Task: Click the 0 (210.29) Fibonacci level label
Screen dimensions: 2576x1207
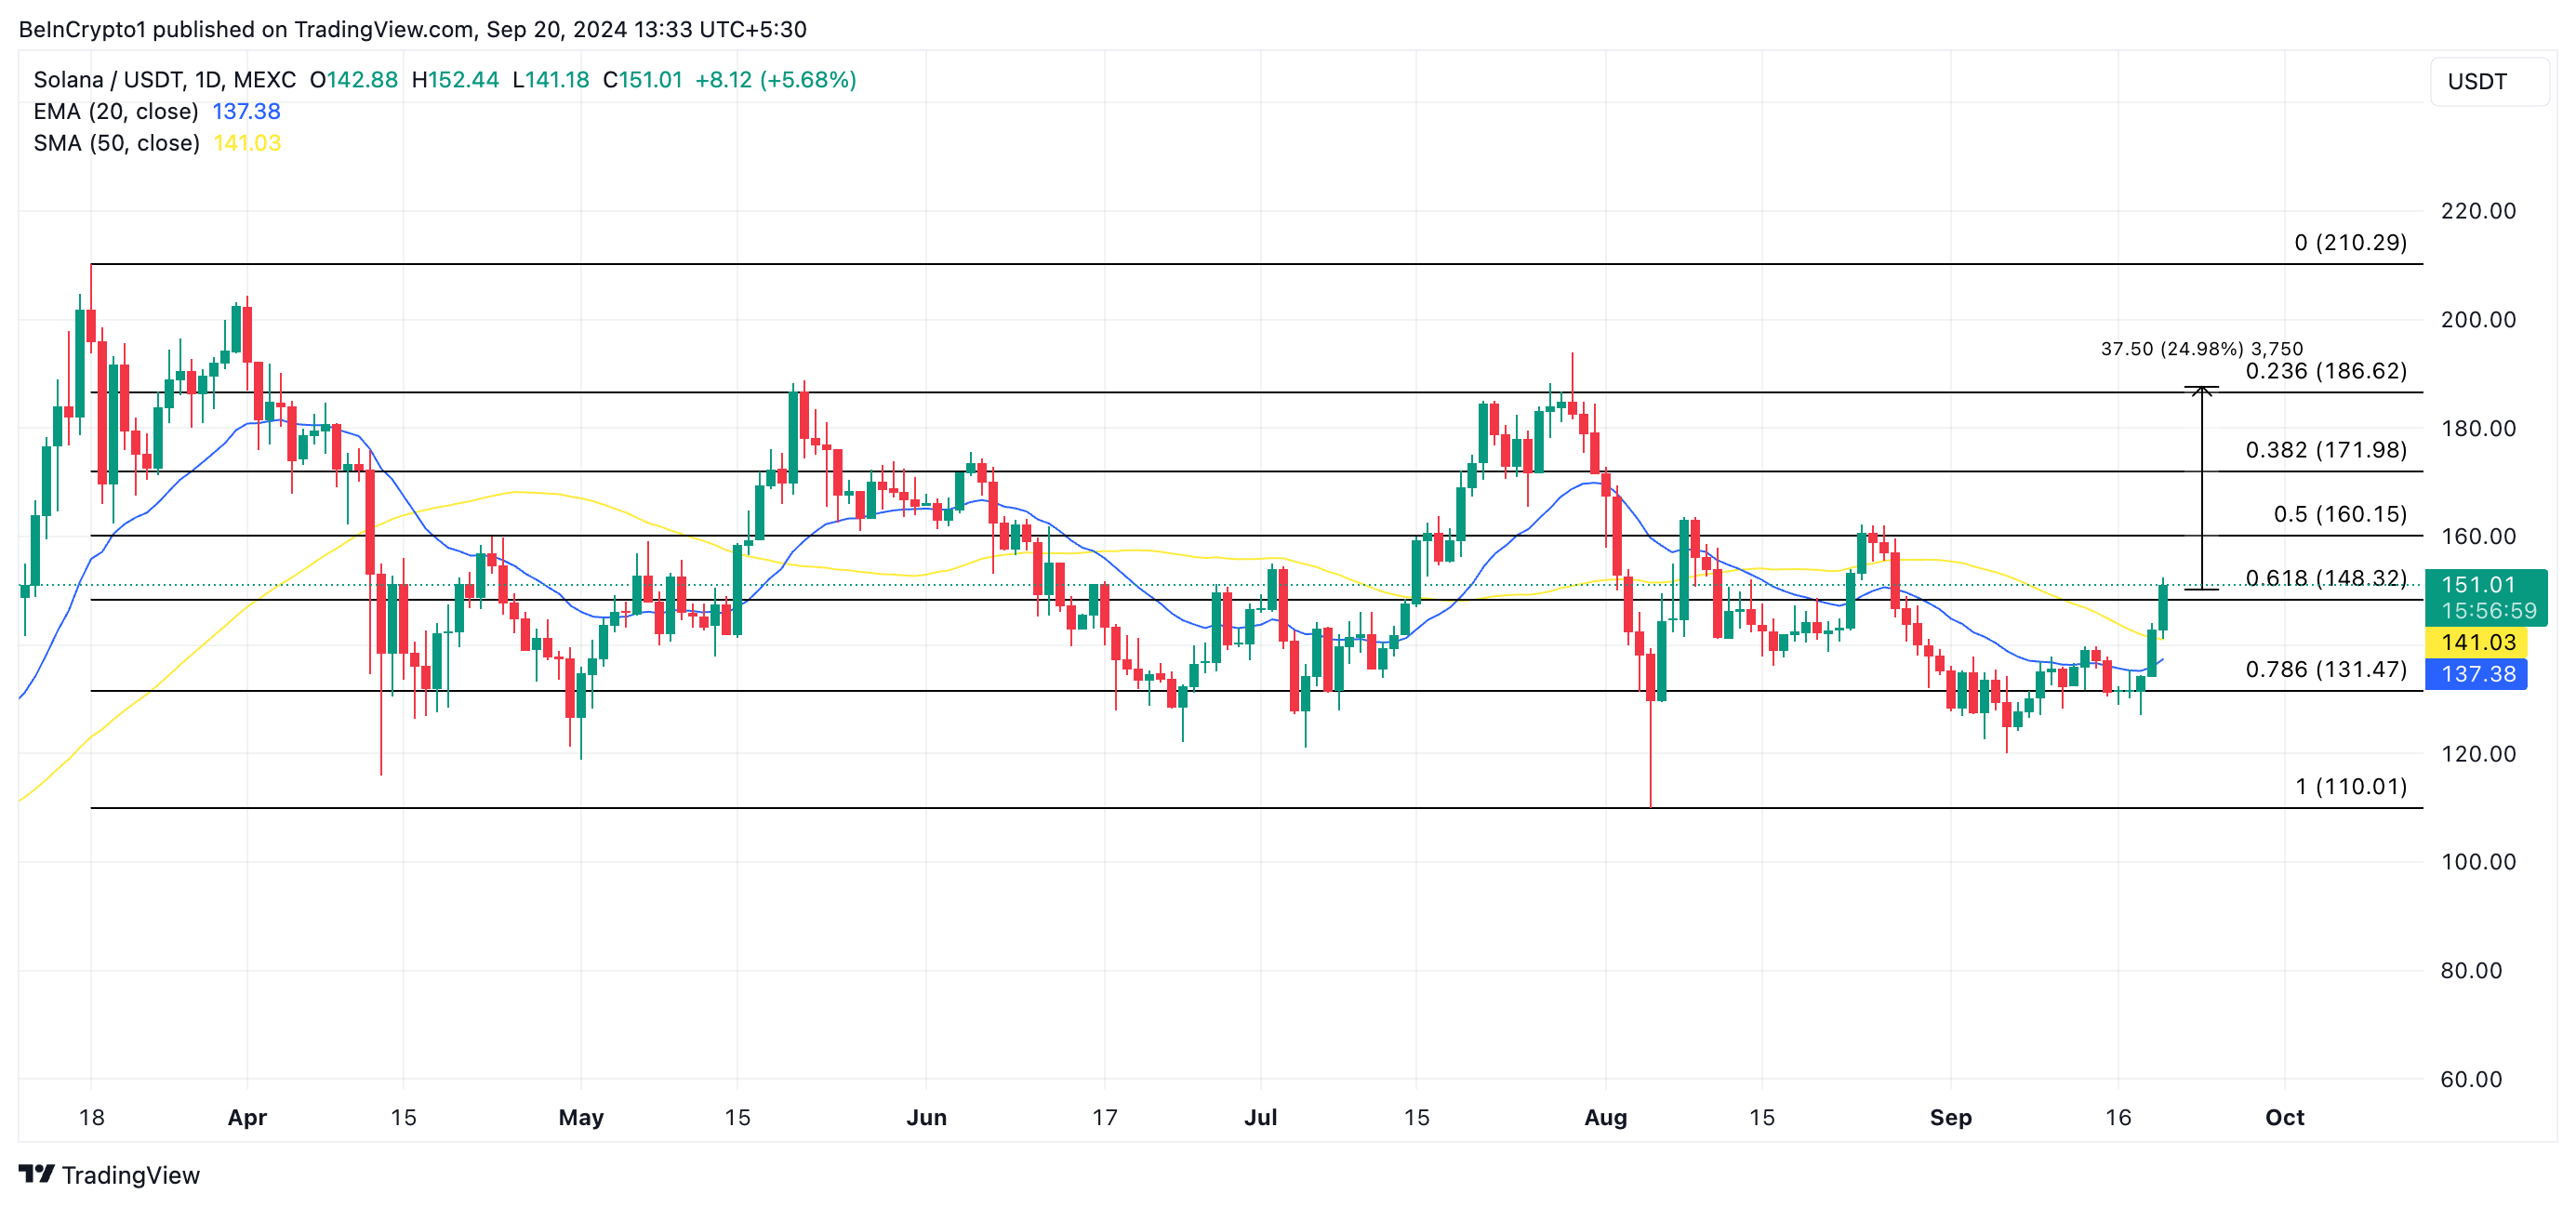Action: tap(2349, 243)
